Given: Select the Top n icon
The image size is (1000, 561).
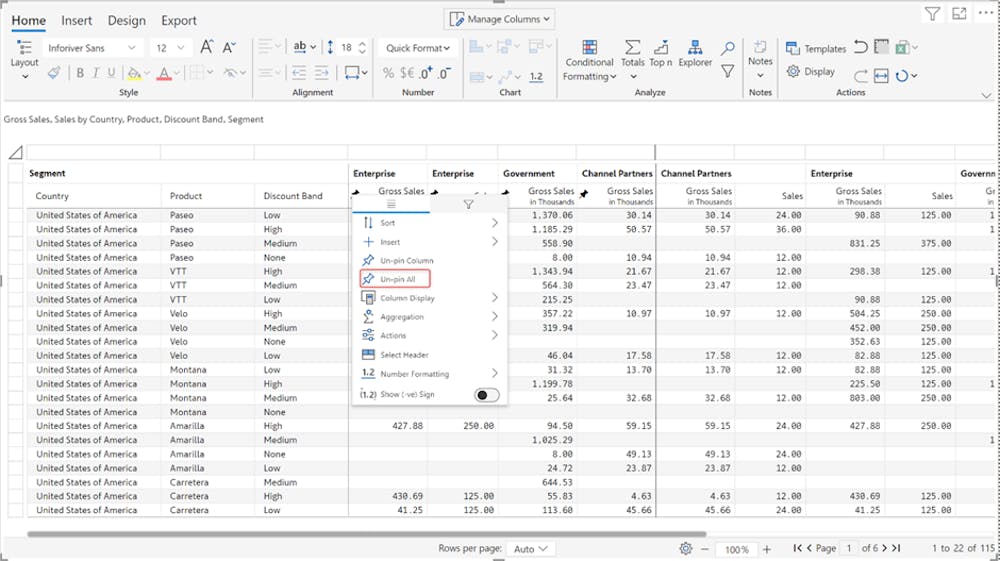Looking at the screenshot, I should pyautogui.click(x=661, y=48).
